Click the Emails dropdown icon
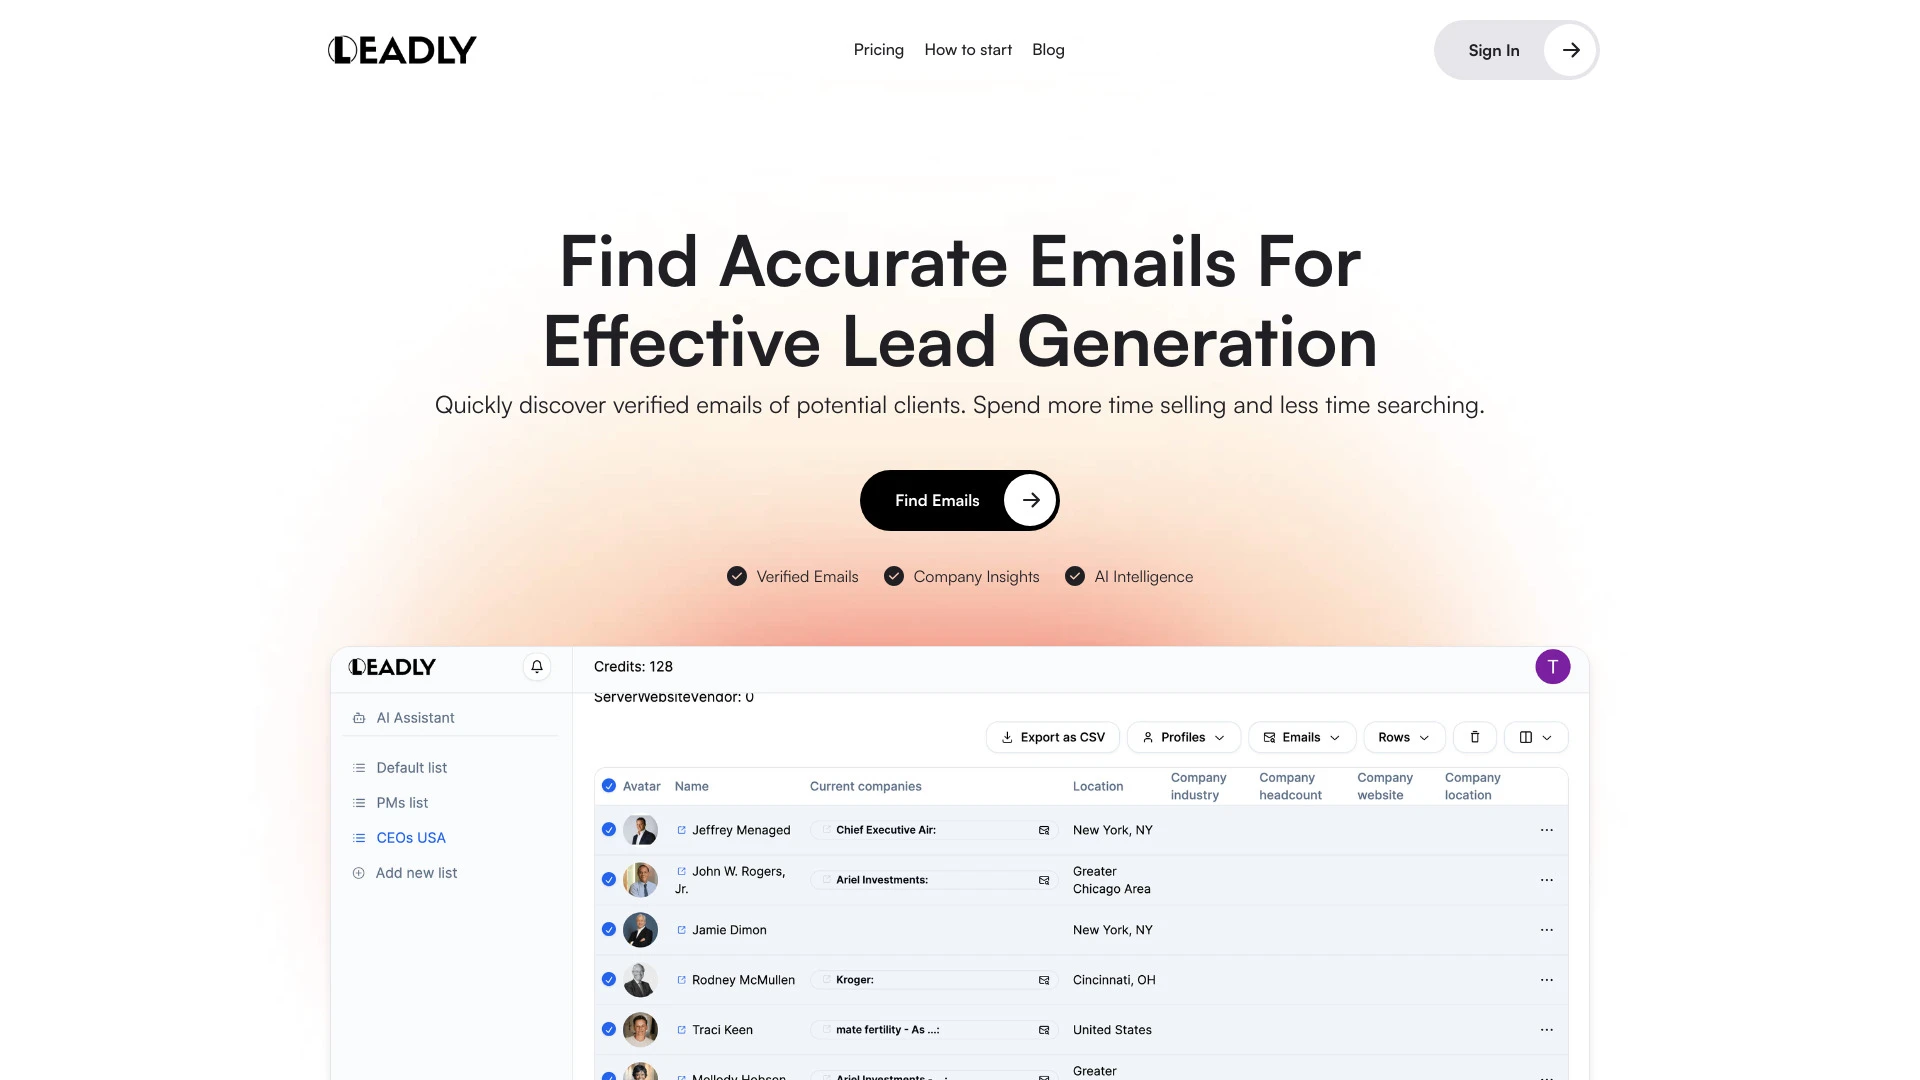This screenshot has height=1080, width=1920. click(1337, 737)
